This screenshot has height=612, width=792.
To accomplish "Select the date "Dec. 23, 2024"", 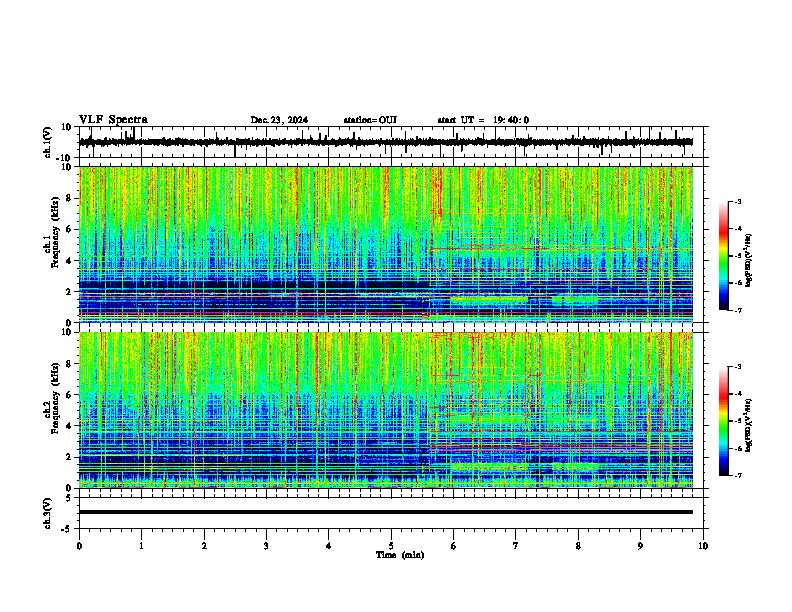I will [279, 120].
